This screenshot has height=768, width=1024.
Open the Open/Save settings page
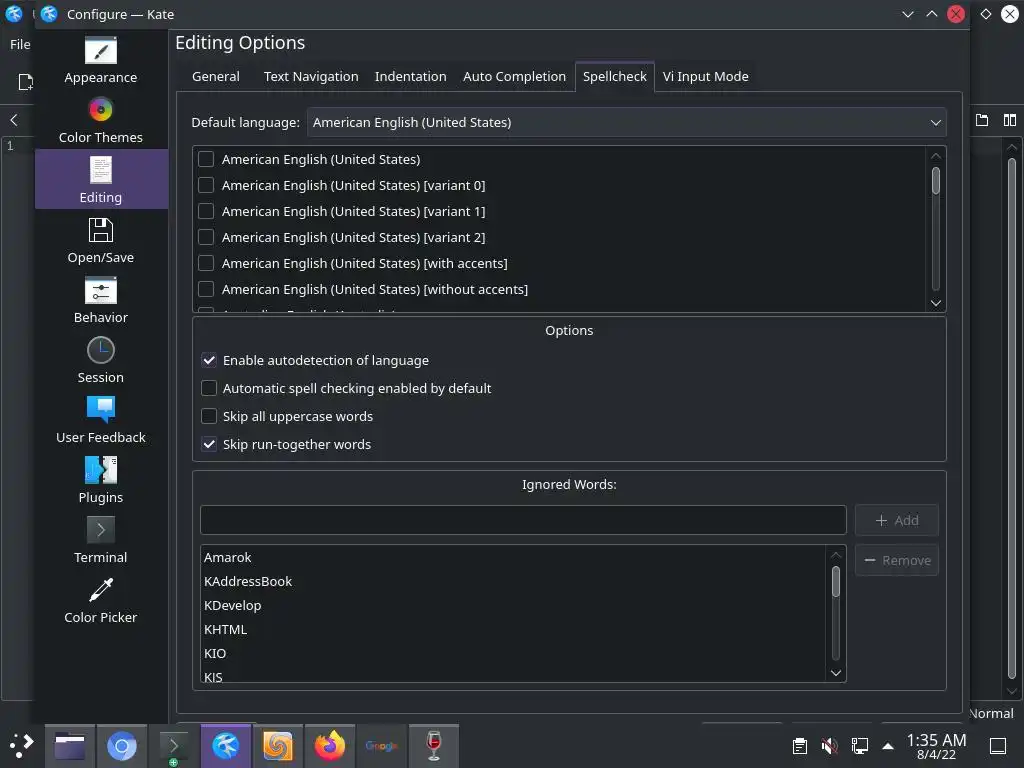point(101,240)
